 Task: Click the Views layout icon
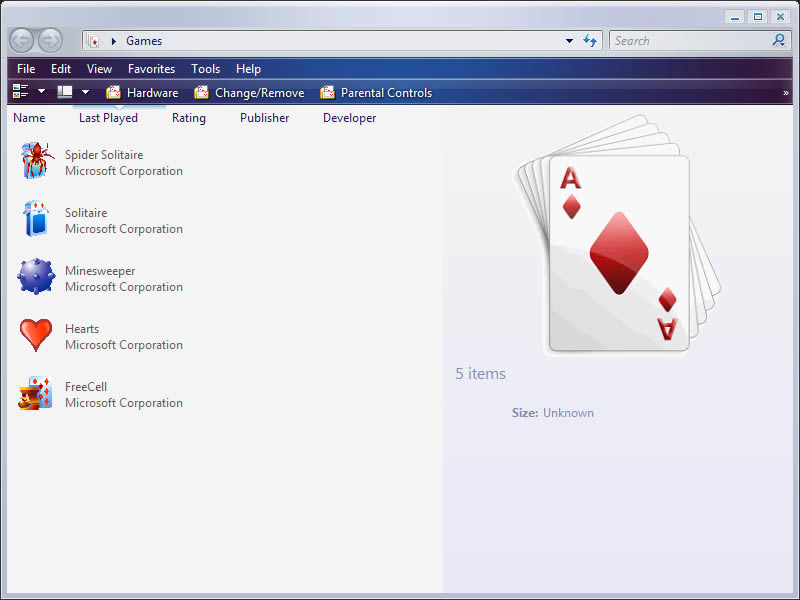pyautogui.click(x=20, y=92)
